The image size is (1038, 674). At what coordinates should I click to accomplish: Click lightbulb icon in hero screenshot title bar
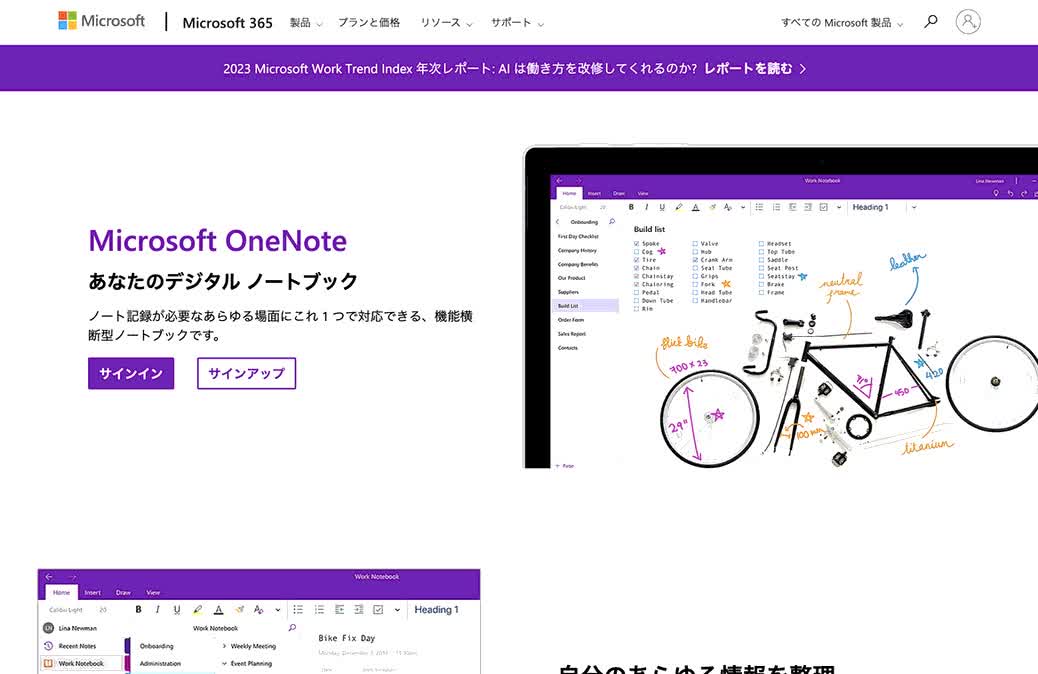[x=996, y=193]
